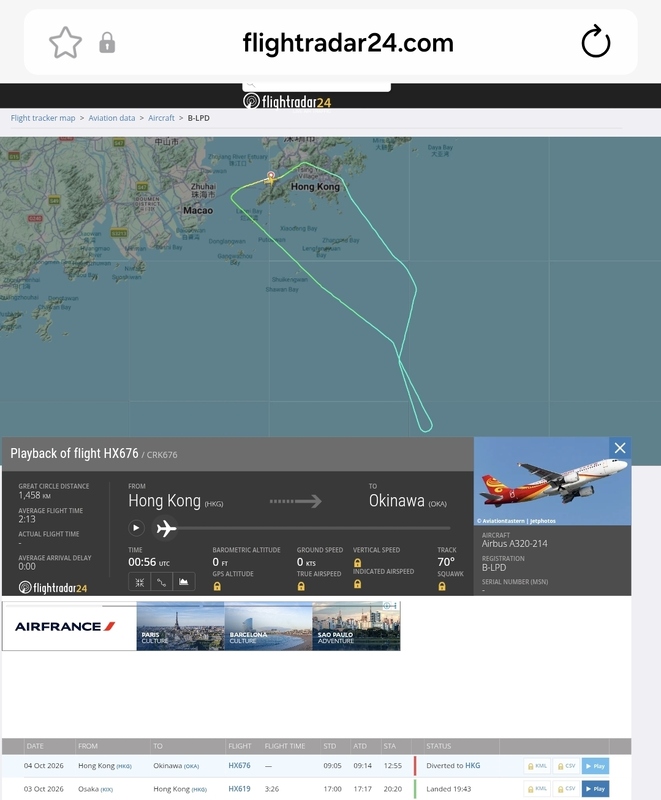Screen dimensions: 661x800
Task: Click the Flightradar24 logo in the header
Action: click(287, 101)
